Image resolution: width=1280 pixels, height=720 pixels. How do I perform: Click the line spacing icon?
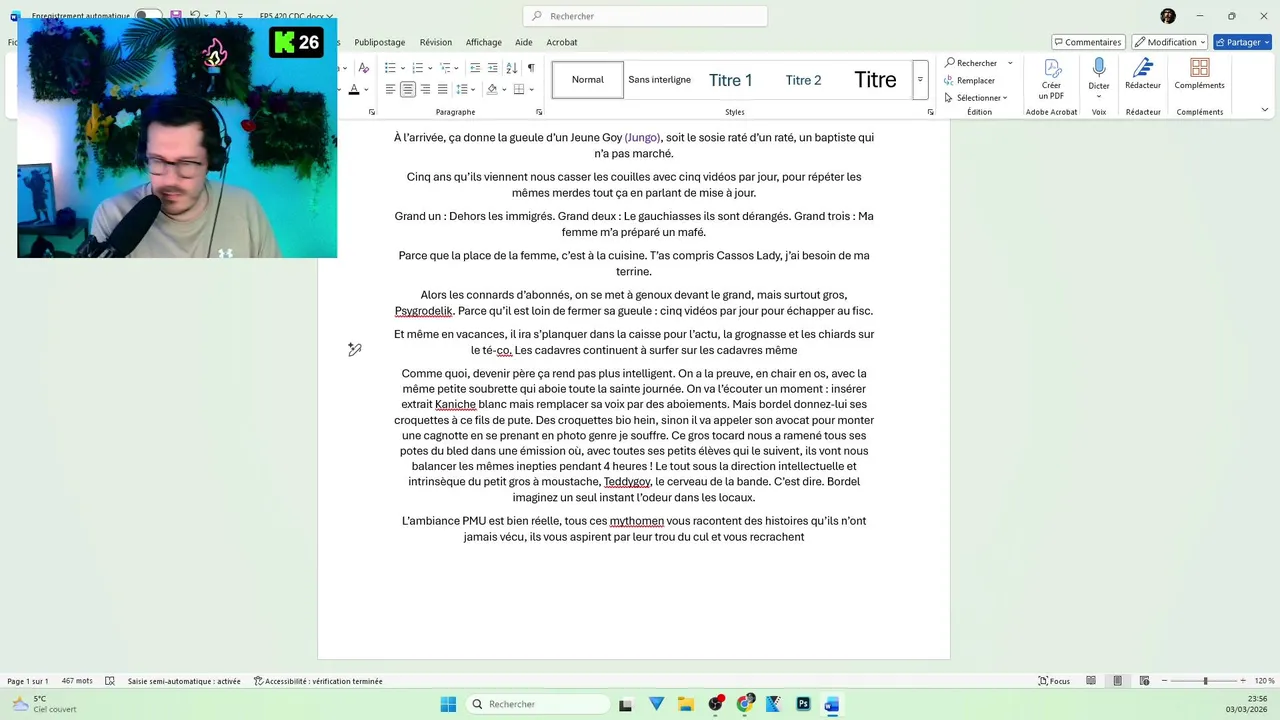click(x=463, y=89)
